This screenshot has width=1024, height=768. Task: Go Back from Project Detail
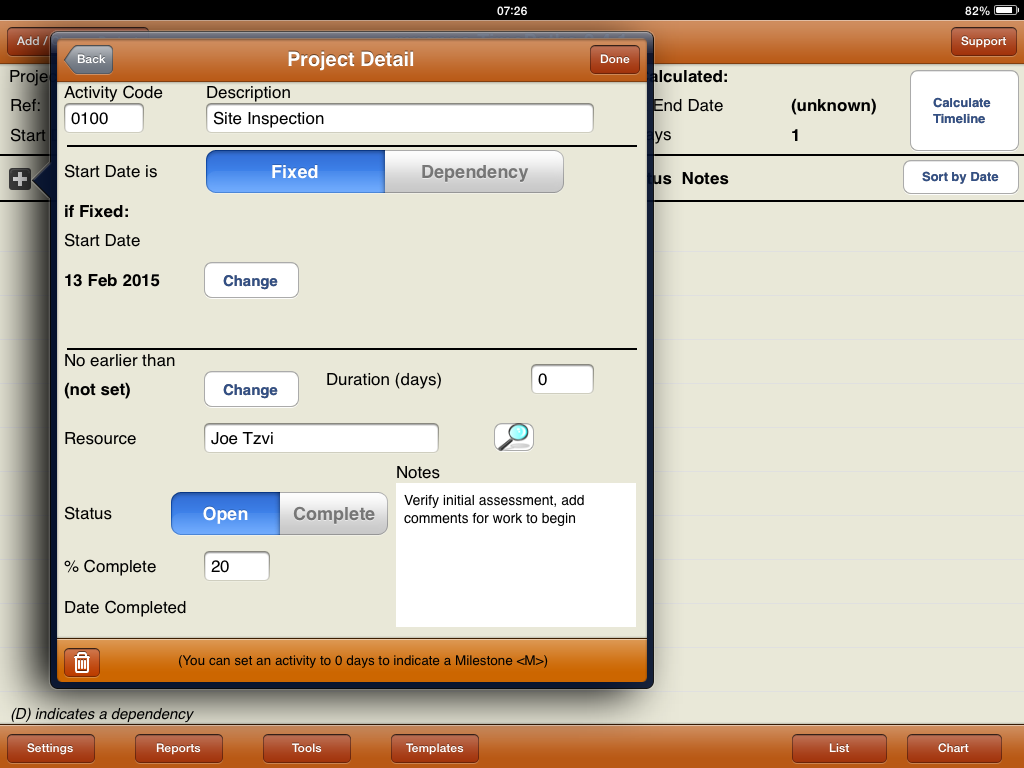pos(89,59)
